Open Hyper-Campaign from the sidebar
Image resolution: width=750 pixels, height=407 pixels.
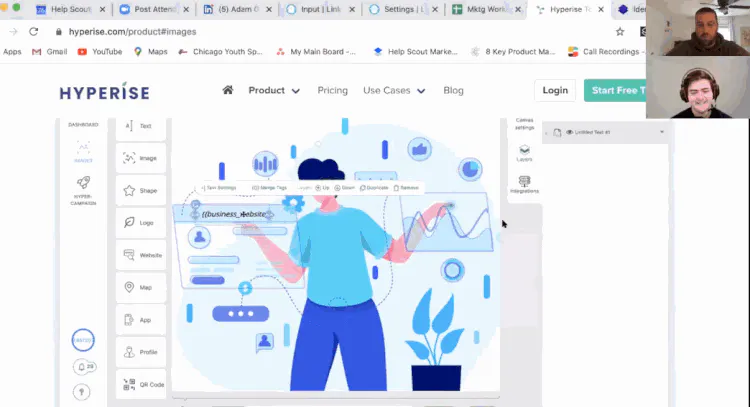click(x=83, y=190)
